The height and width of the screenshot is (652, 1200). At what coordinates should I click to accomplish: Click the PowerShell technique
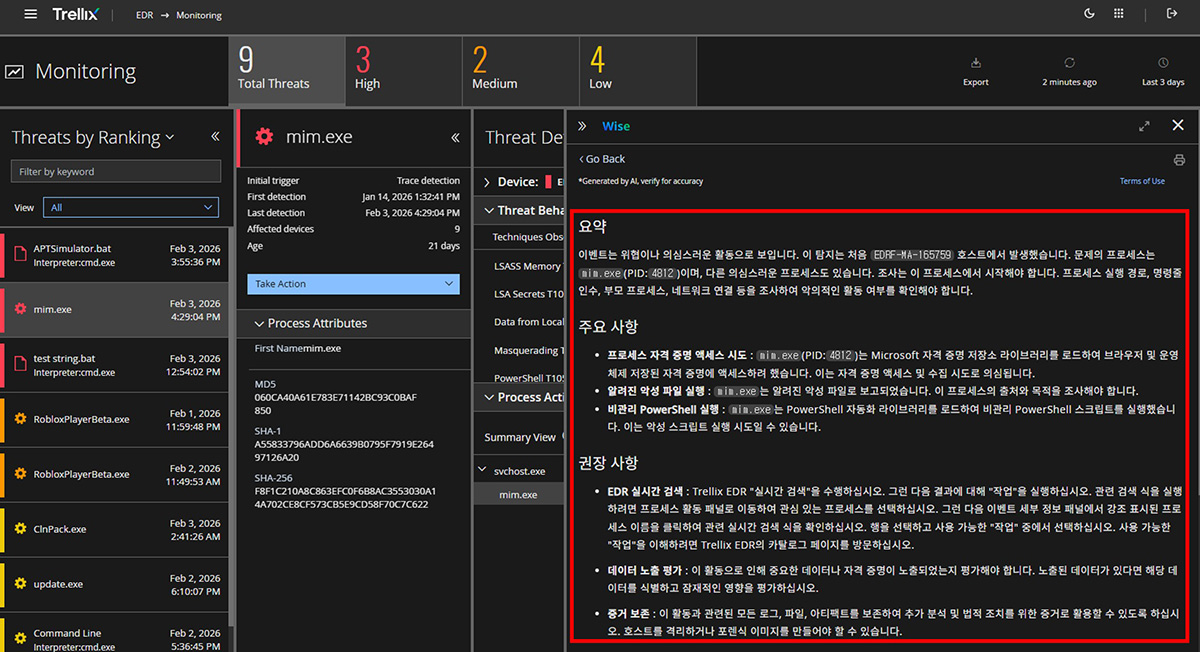click(528, 379)
